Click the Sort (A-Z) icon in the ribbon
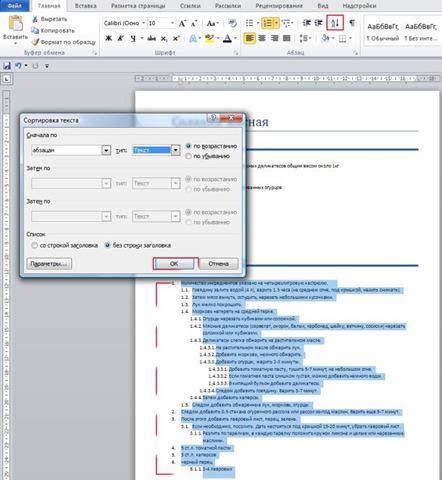442x480 pixels. 335,23
